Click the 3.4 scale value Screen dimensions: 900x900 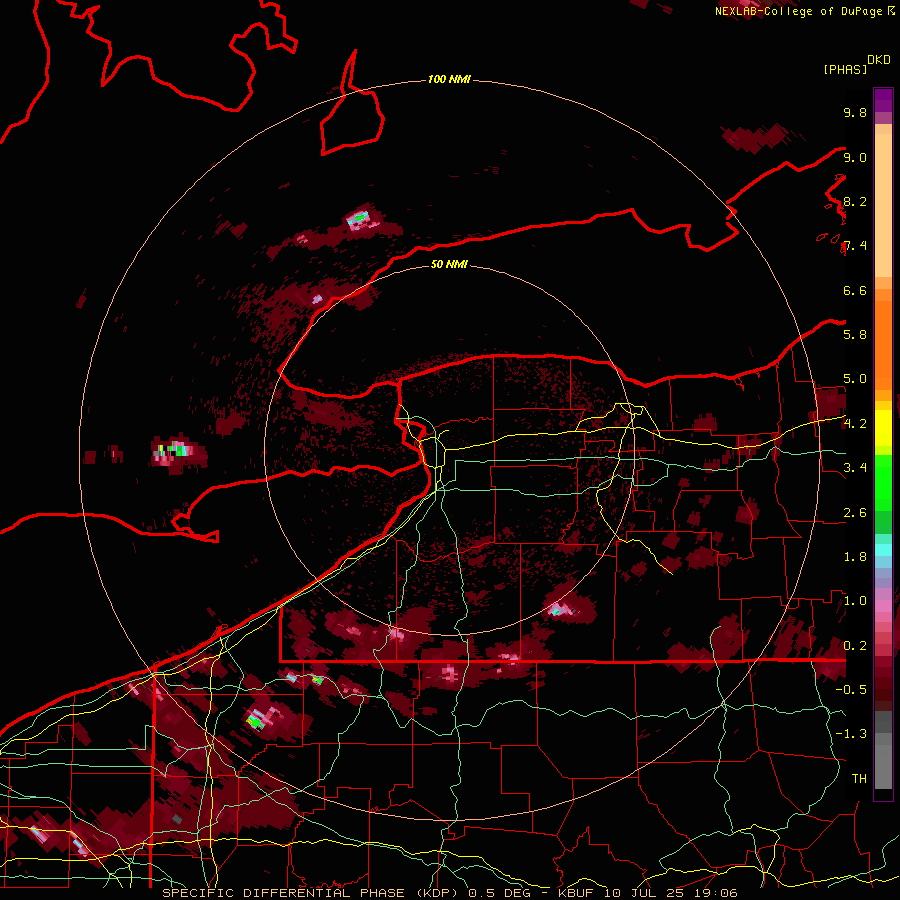[855, 467]
